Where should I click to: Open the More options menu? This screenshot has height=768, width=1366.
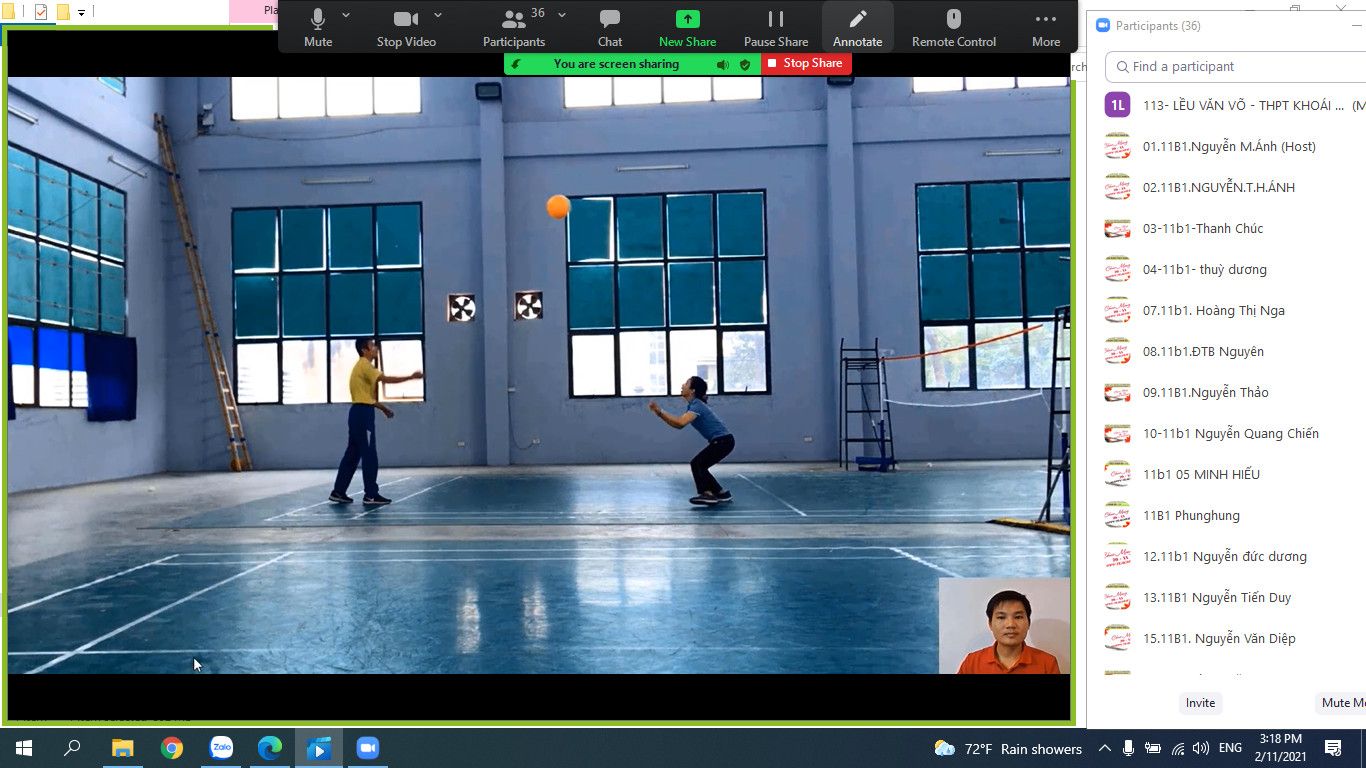coord(1046,27)
